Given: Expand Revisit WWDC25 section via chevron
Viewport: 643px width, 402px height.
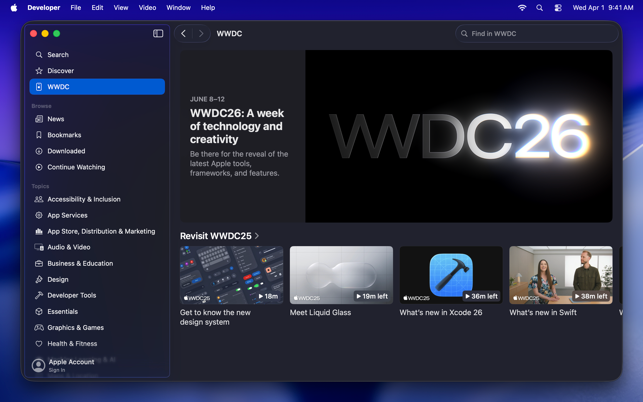Looking at the screenshot, I should tap(257, 236).
